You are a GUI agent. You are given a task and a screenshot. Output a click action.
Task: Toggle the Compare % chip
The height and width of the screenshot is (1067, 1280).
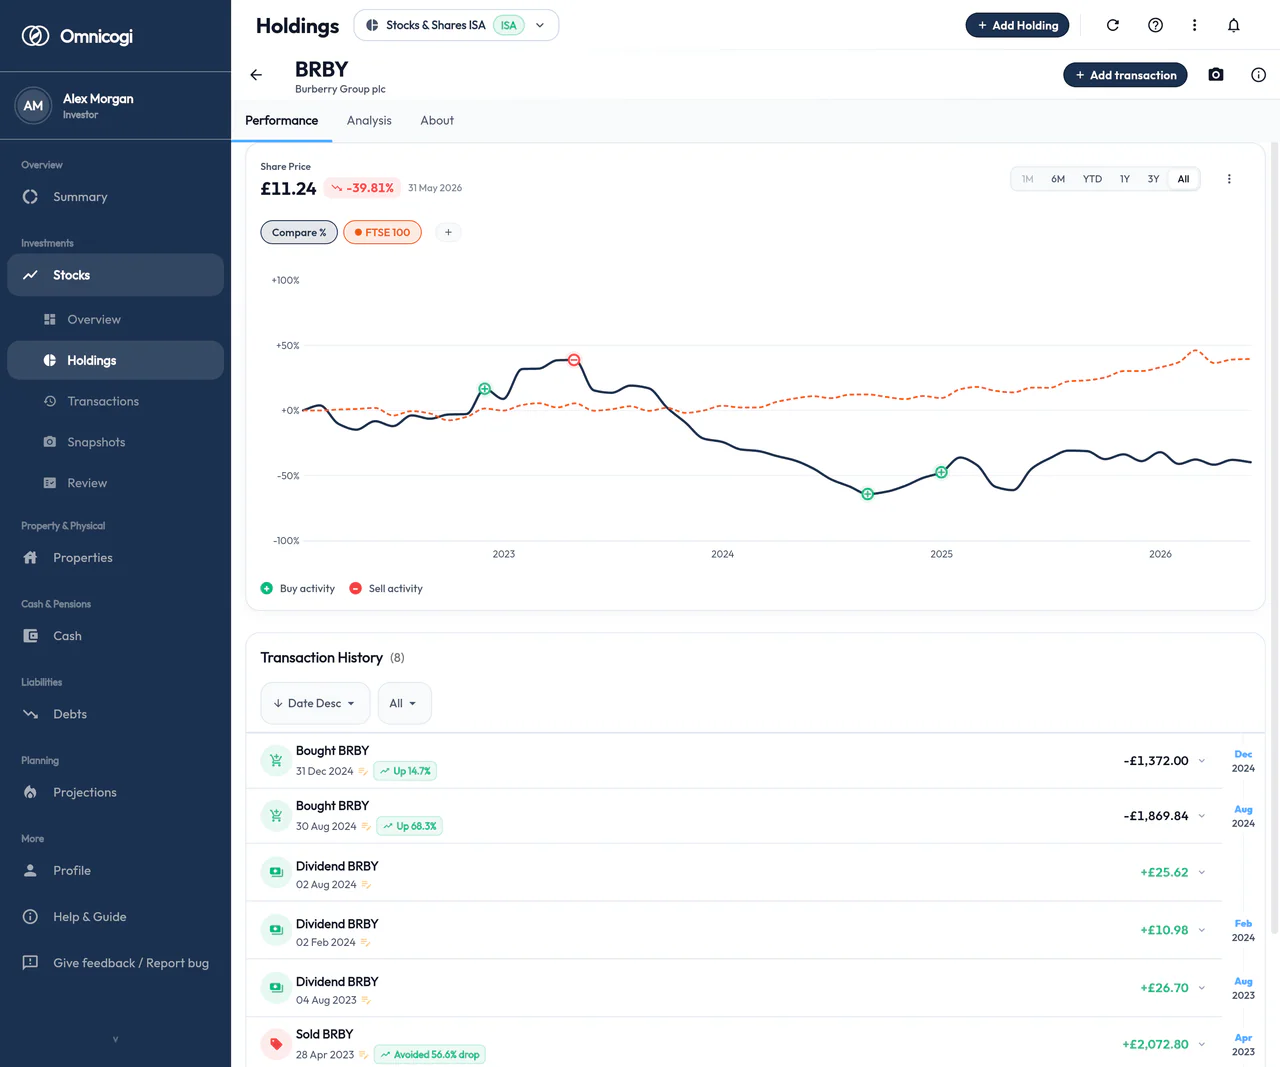coord(299,233)
